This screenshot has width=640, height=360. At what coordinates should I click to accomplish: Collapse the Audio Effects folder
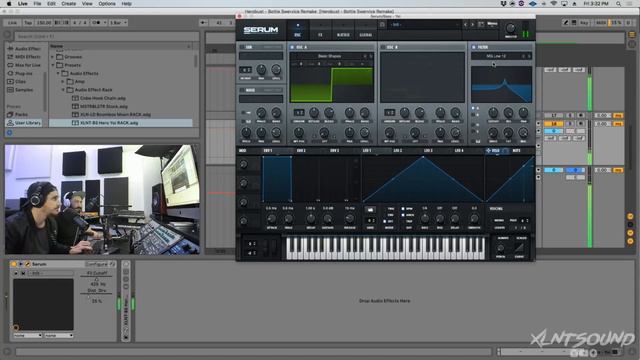coord(58,73)
